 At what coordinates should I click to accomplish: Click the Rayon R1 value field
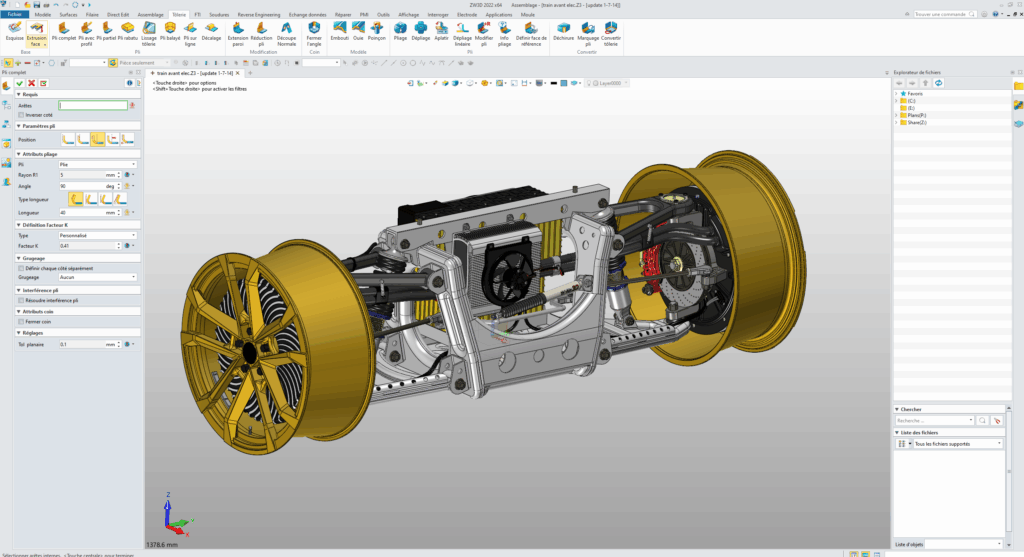coord(82,175)
